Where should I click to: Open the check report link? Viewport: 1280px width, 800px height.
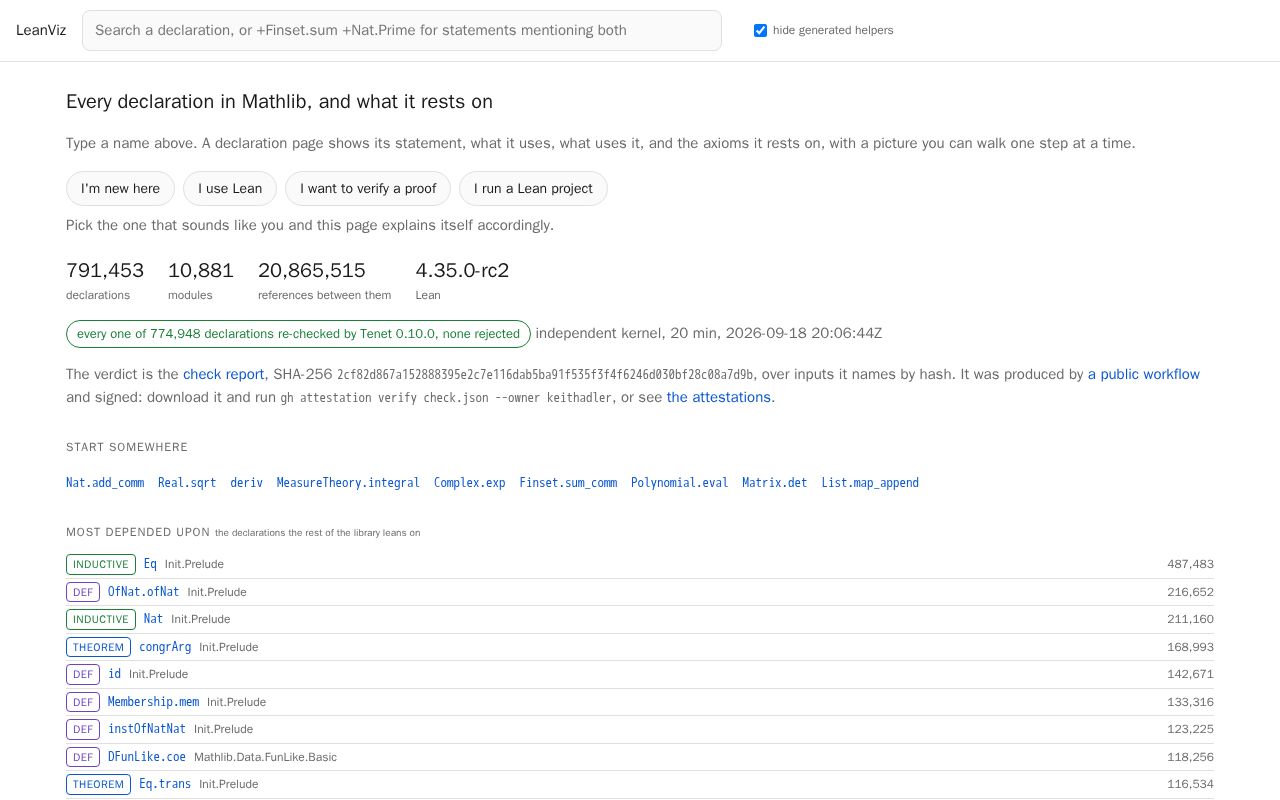point(224,374)
